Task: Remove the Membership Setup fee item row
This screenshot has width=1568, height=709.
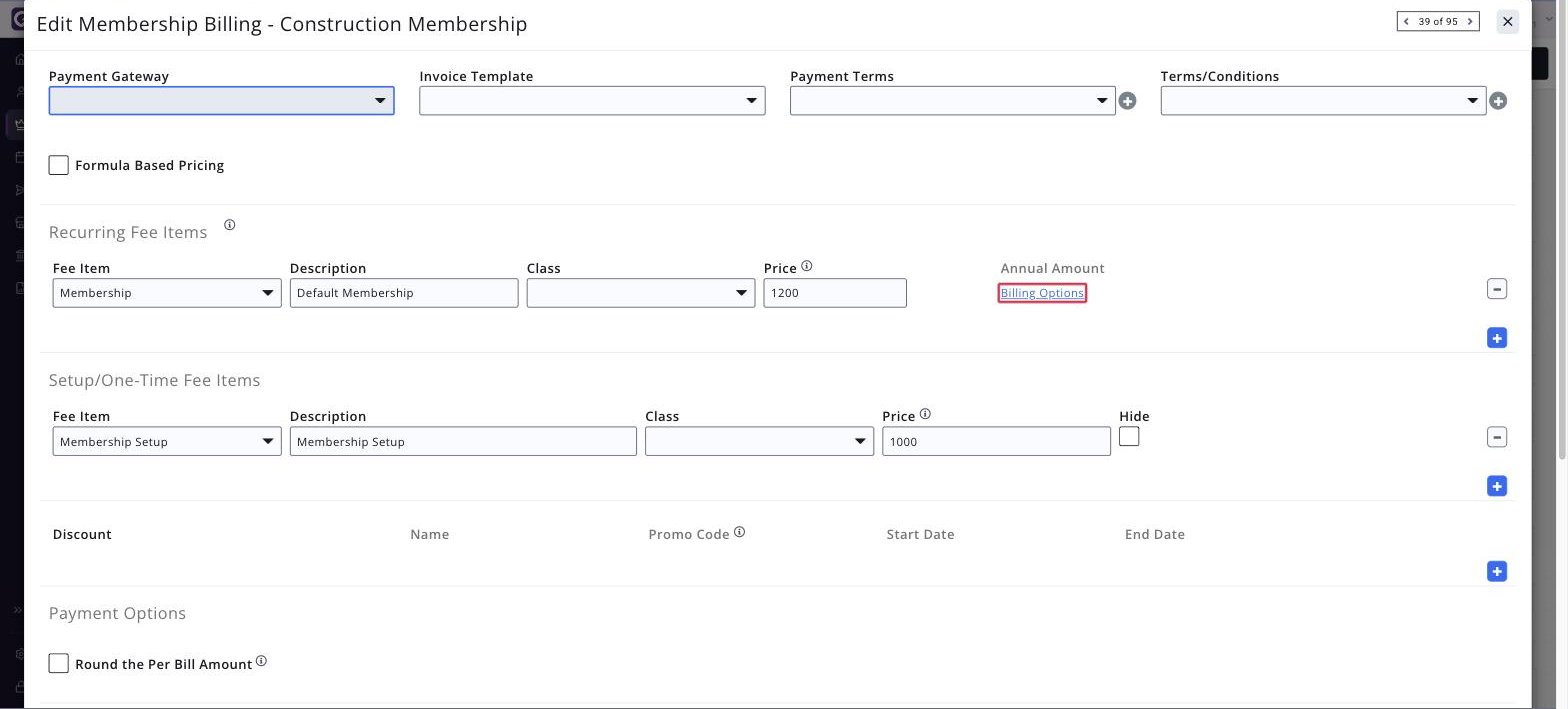Action: pos(1496,437)
